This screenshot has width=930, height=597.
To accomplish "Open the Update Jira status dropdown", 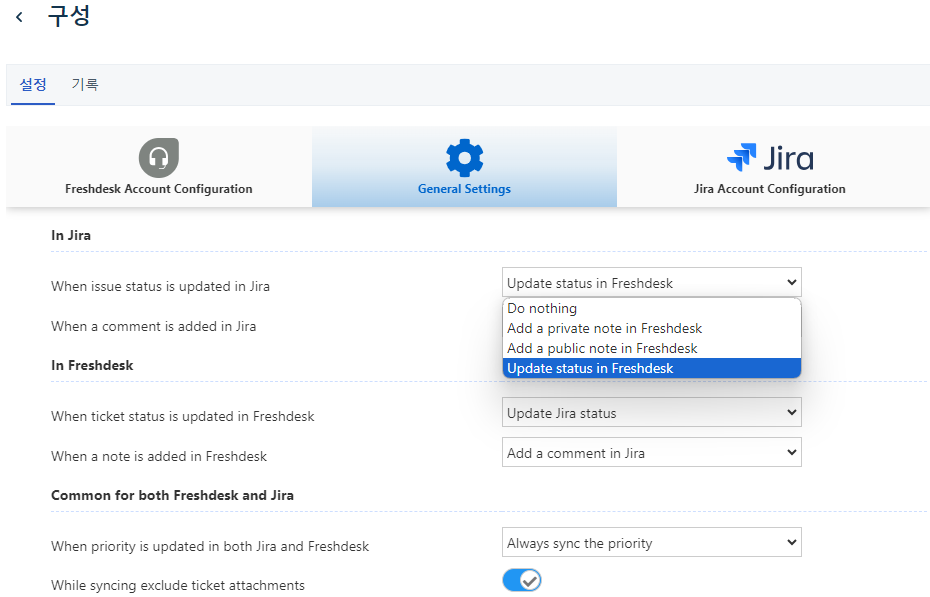I will coord(652,413).
